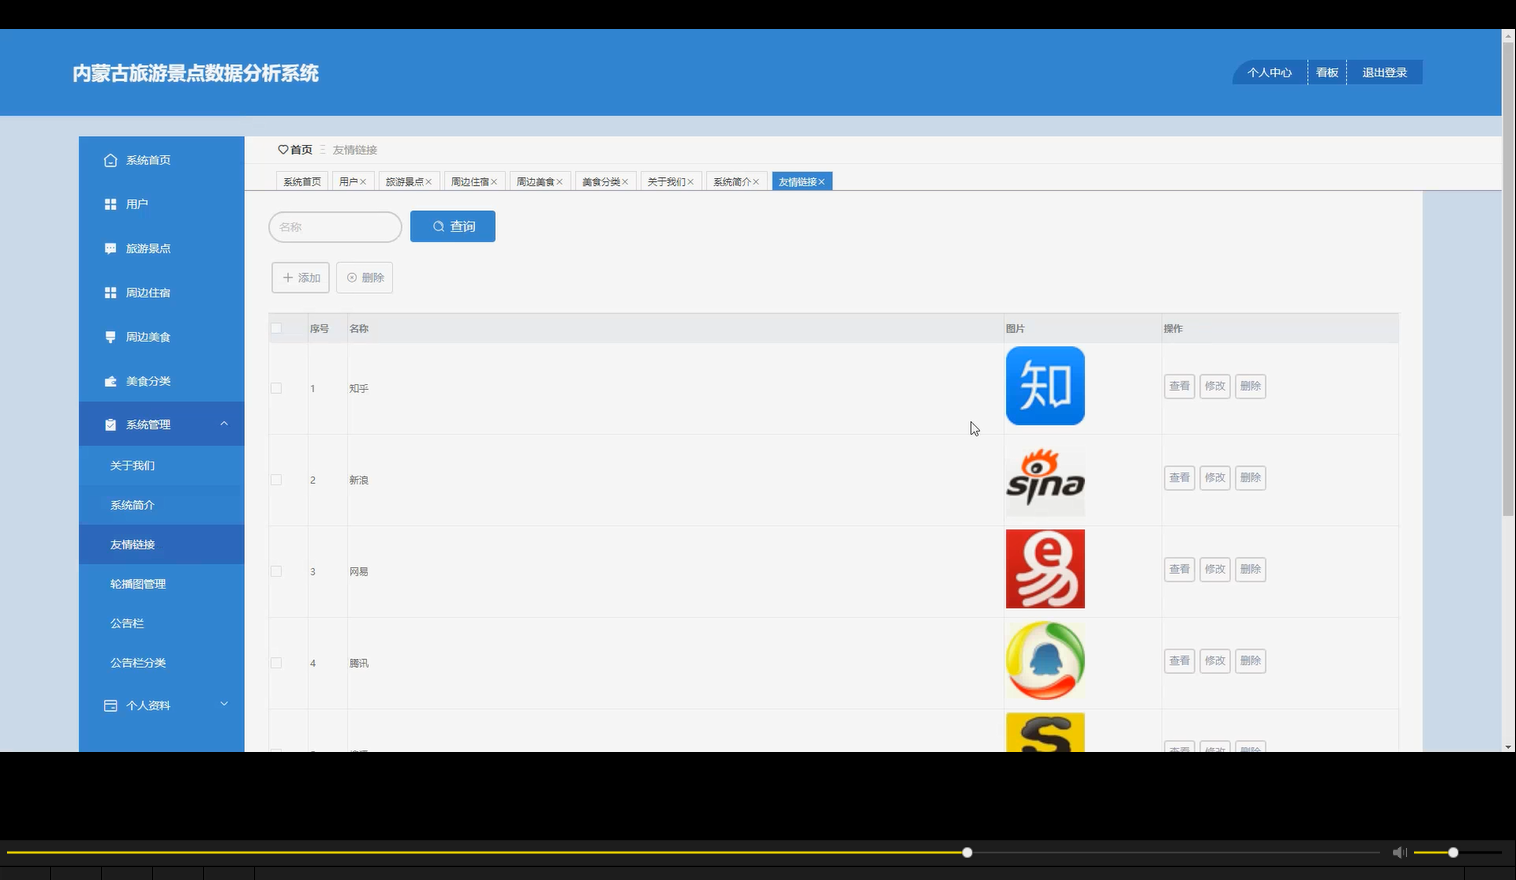This screenshot has width=1516, height=880.
Task: Open the 网易 red logo image
Action: [x=1045, y=569]
